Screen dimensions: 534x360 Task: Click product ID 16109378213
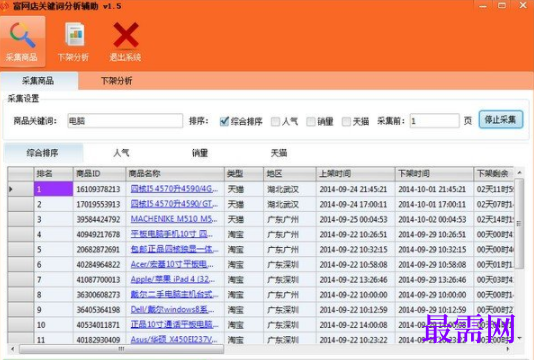pyautogui.click(x=98, y=189)
